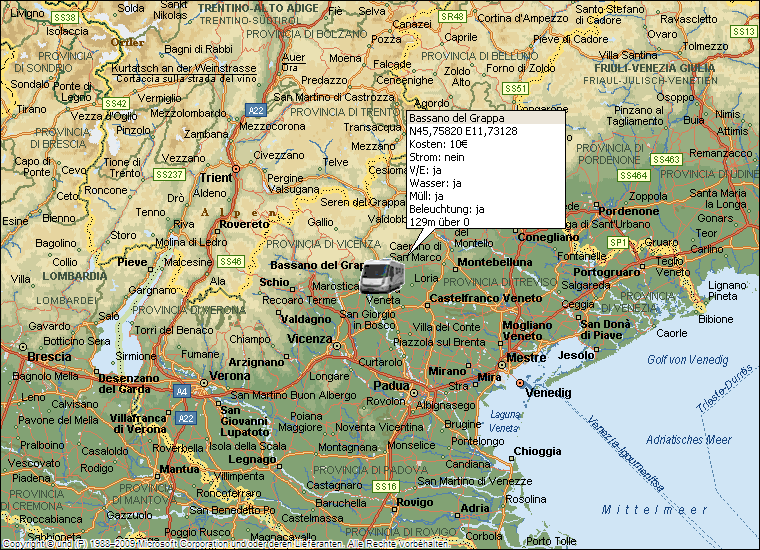Select the A22 road shield near Mezzocorona
760x550 pixels.
click(x=257, y=111)
